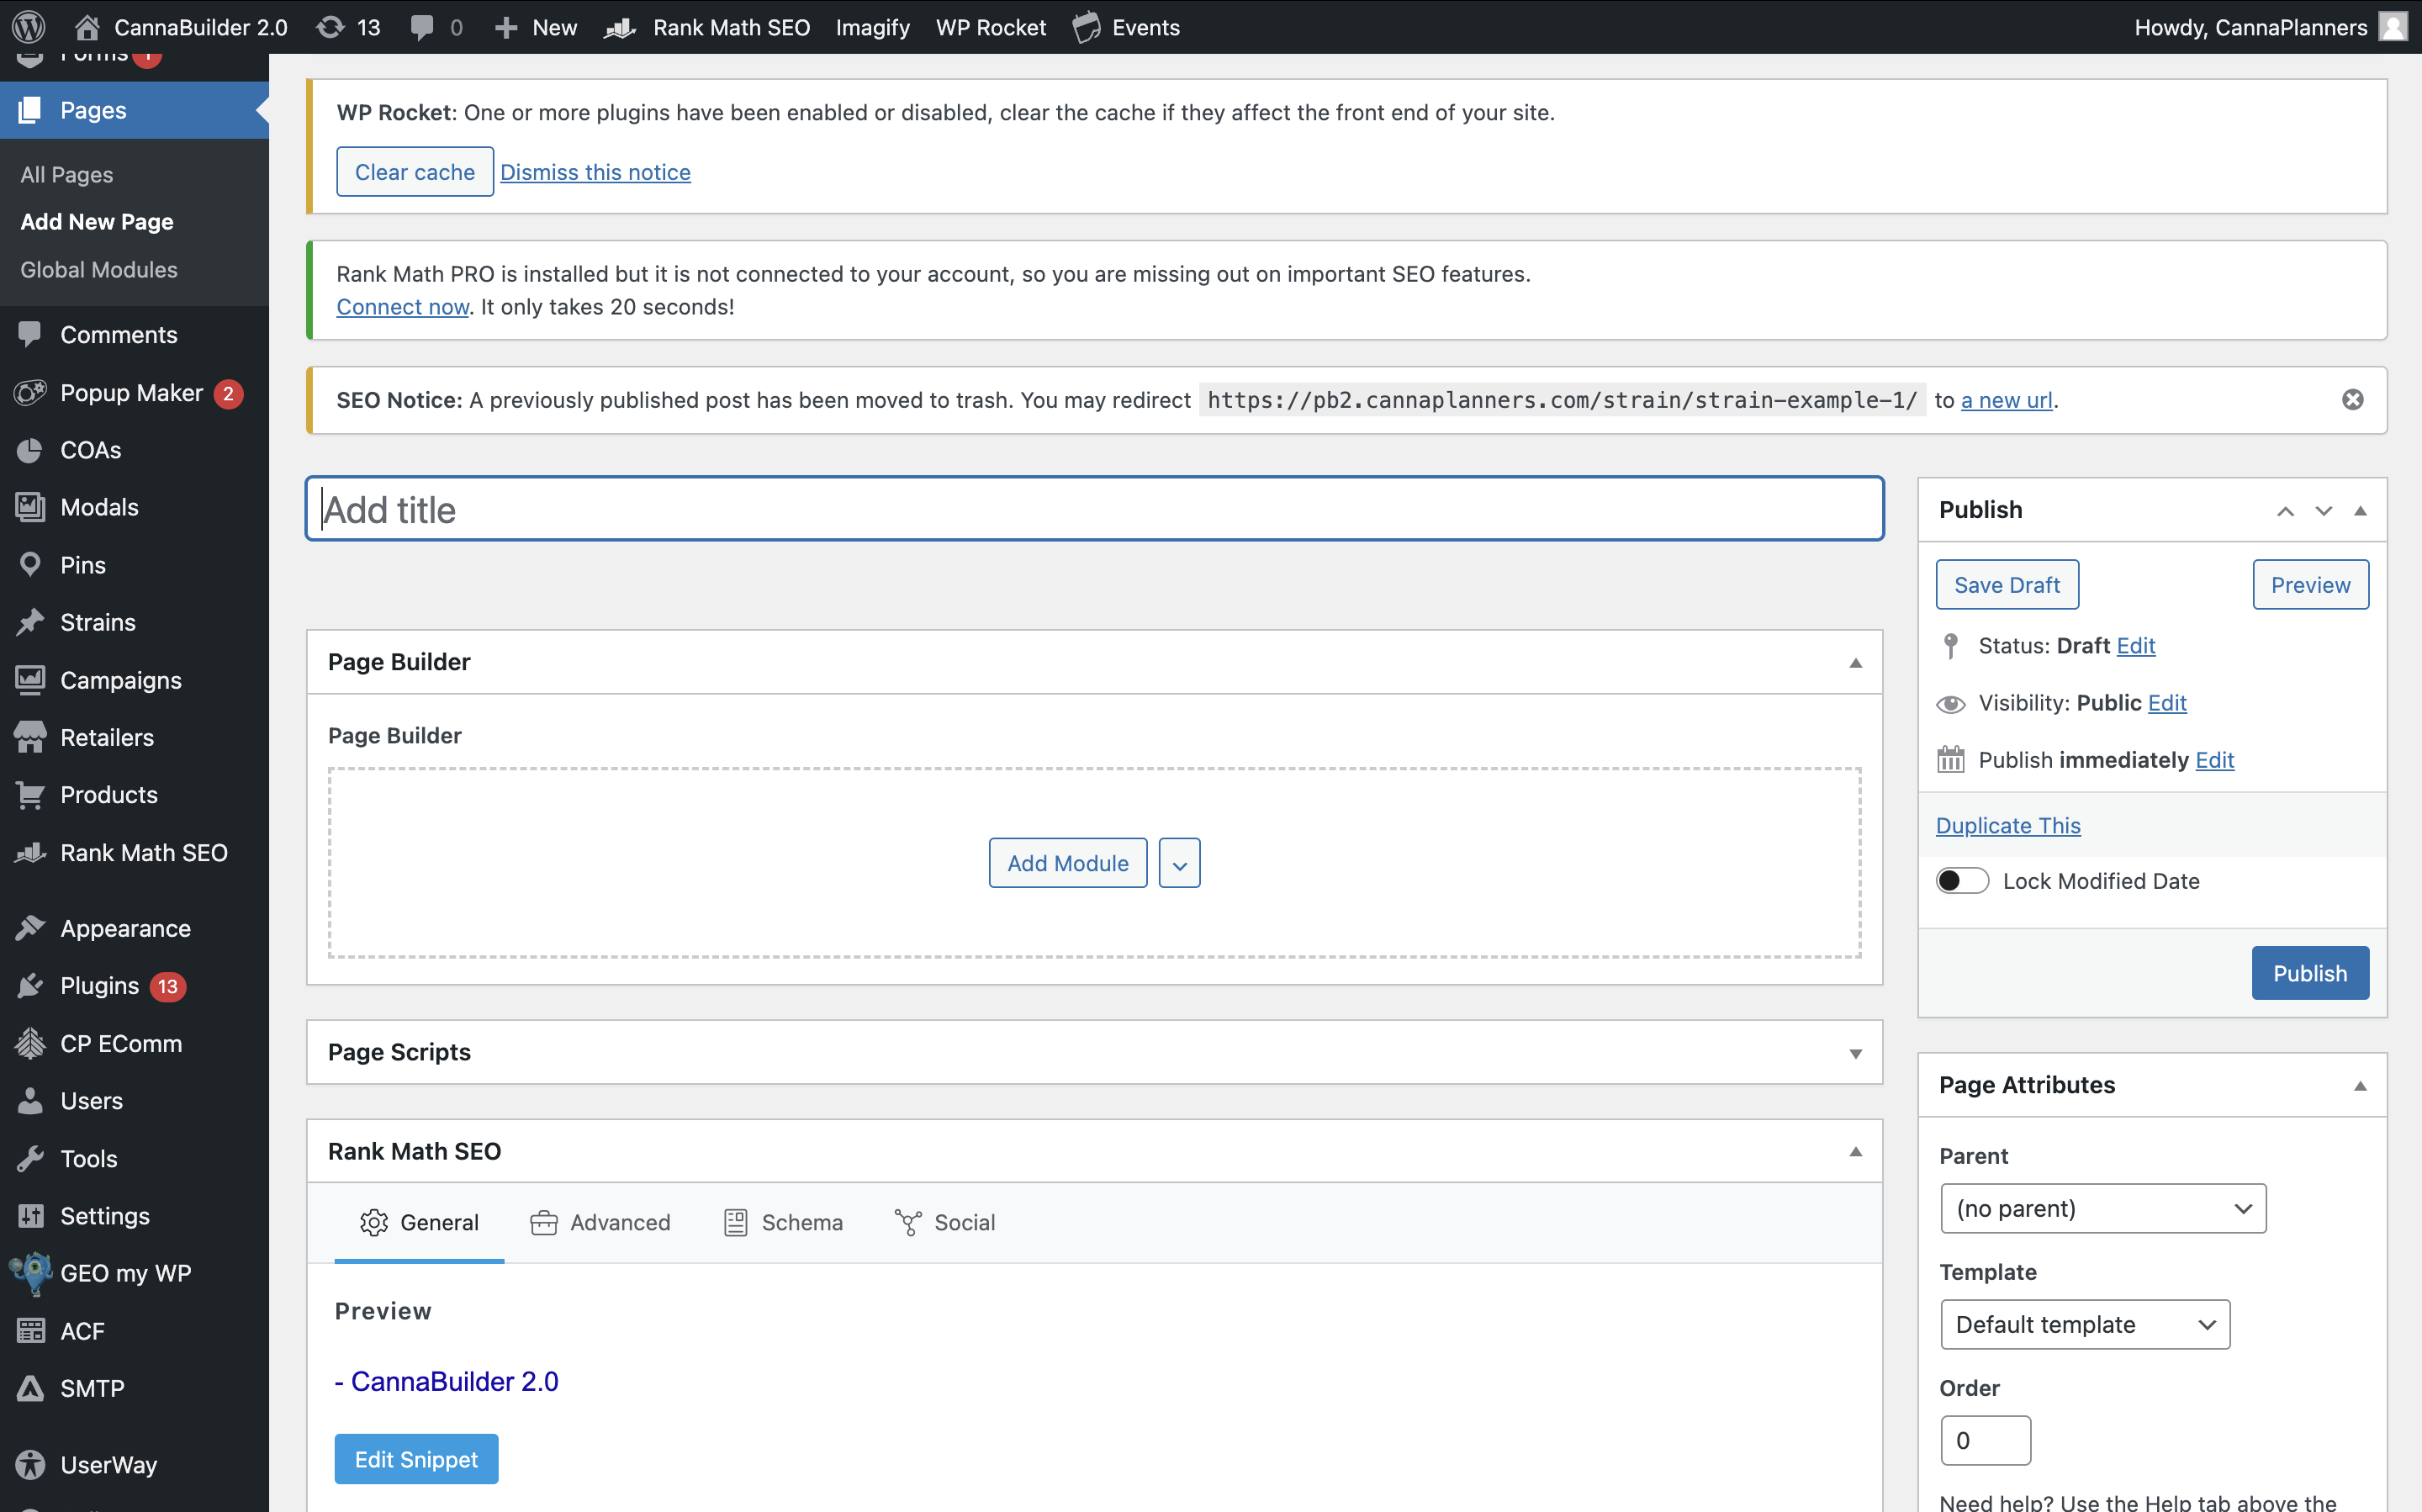Click the Save Draft button

tap(2006, 585)
